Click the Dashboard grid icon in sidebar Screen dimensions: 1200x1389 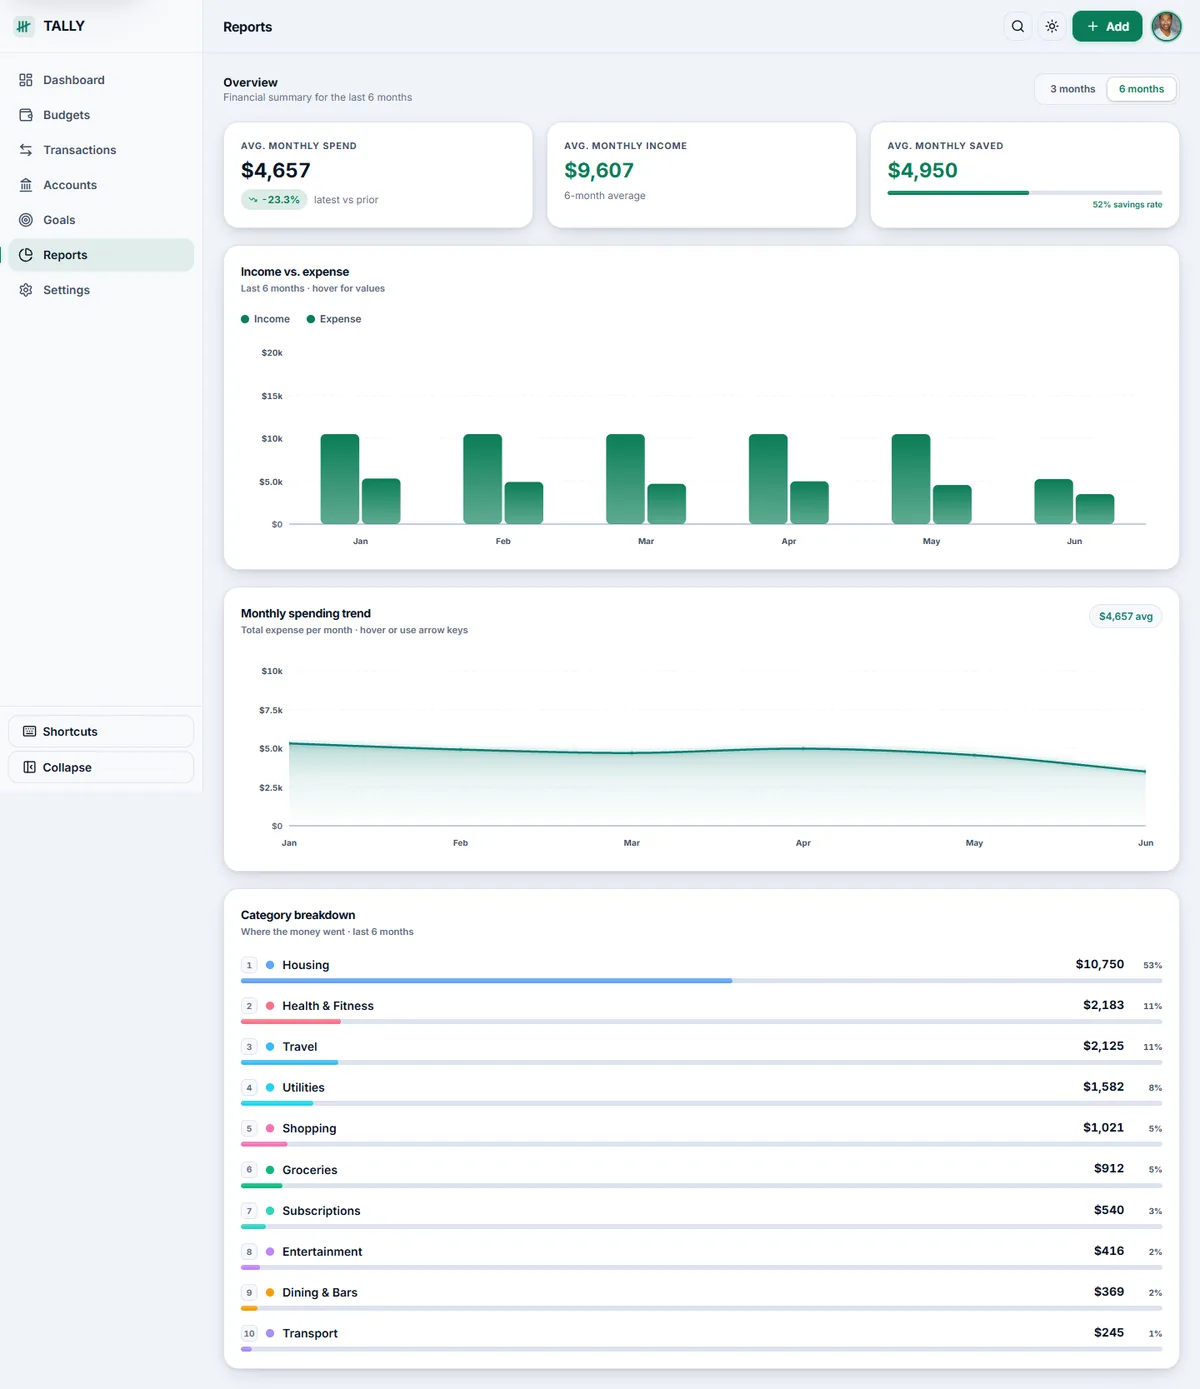[x=26, y=80]
